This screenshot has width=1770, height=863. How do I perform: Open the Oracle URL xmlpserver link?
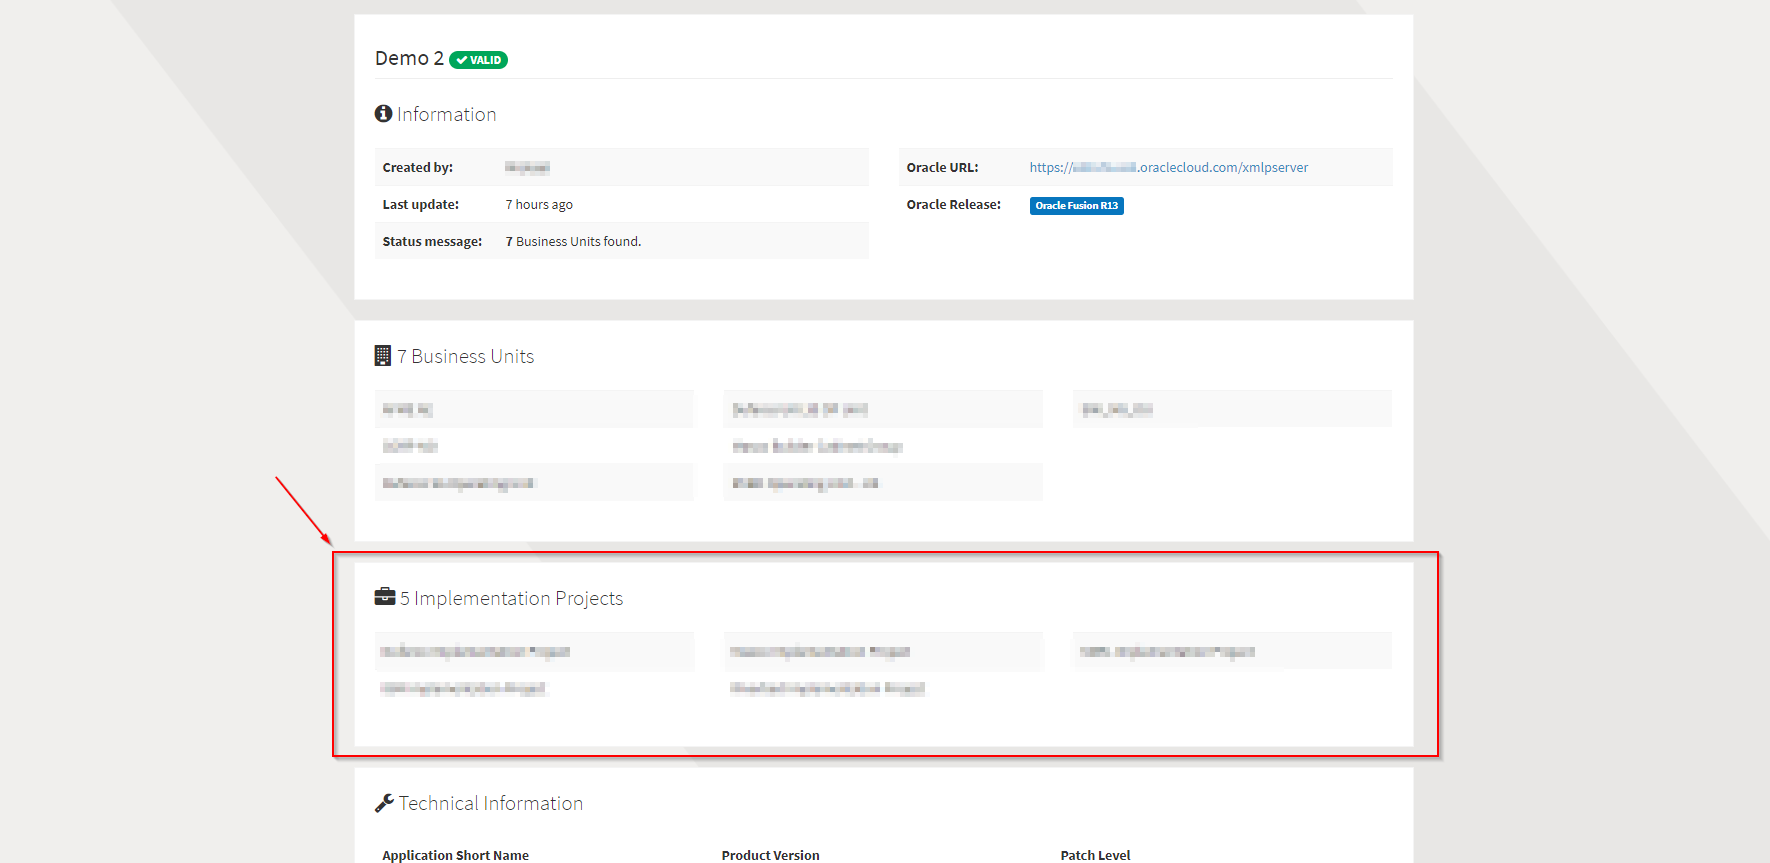(1168, 168)
